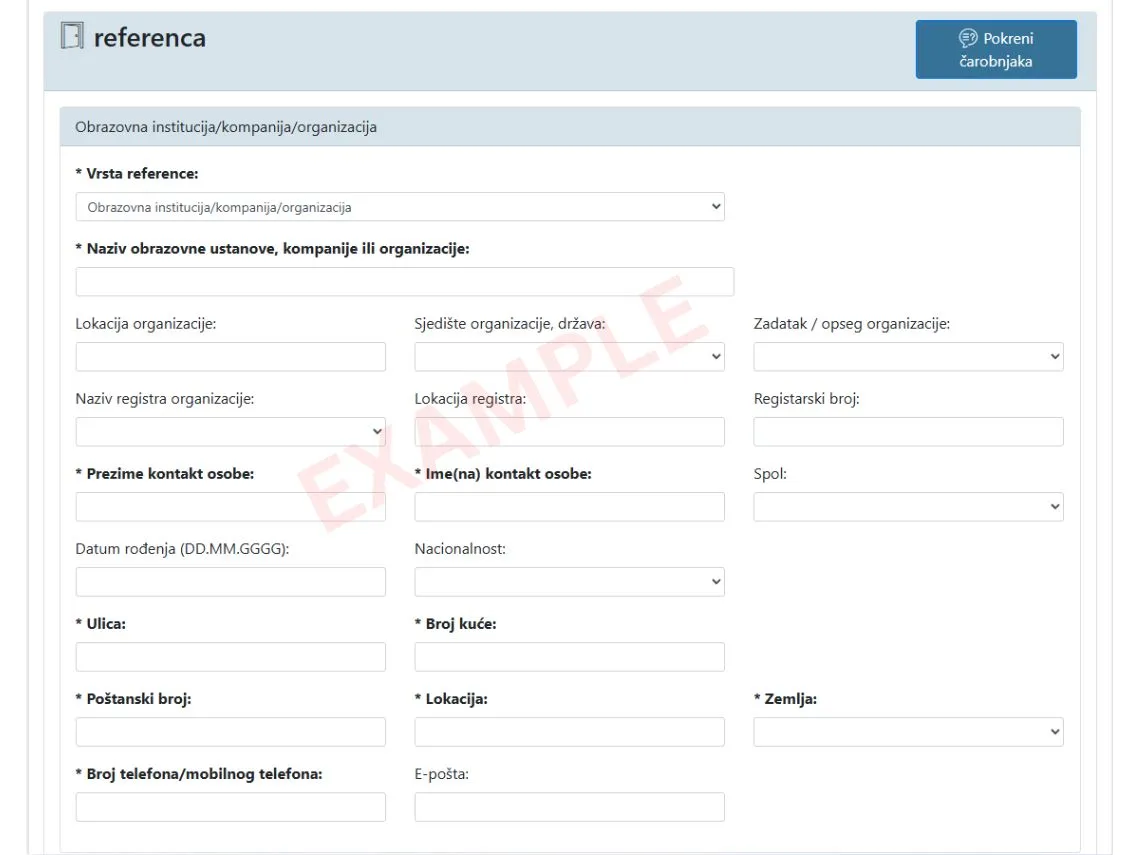
Task: Focus the Ime(na) kontakt osobe field
Action: click(x=569, y=507)
